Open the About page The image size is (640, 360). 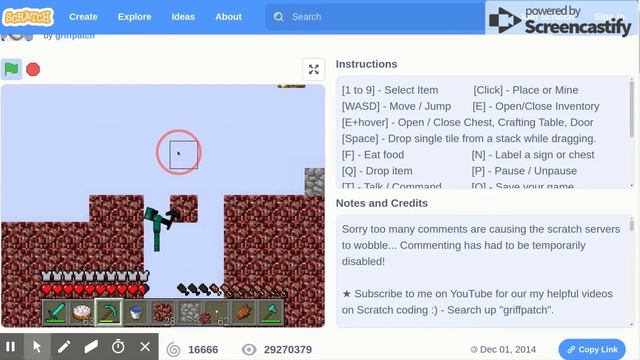[228, 17]
